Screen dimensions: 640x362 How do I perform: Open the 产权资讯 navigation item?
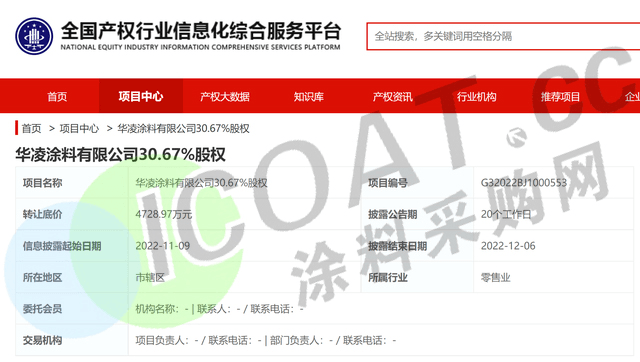393,96
